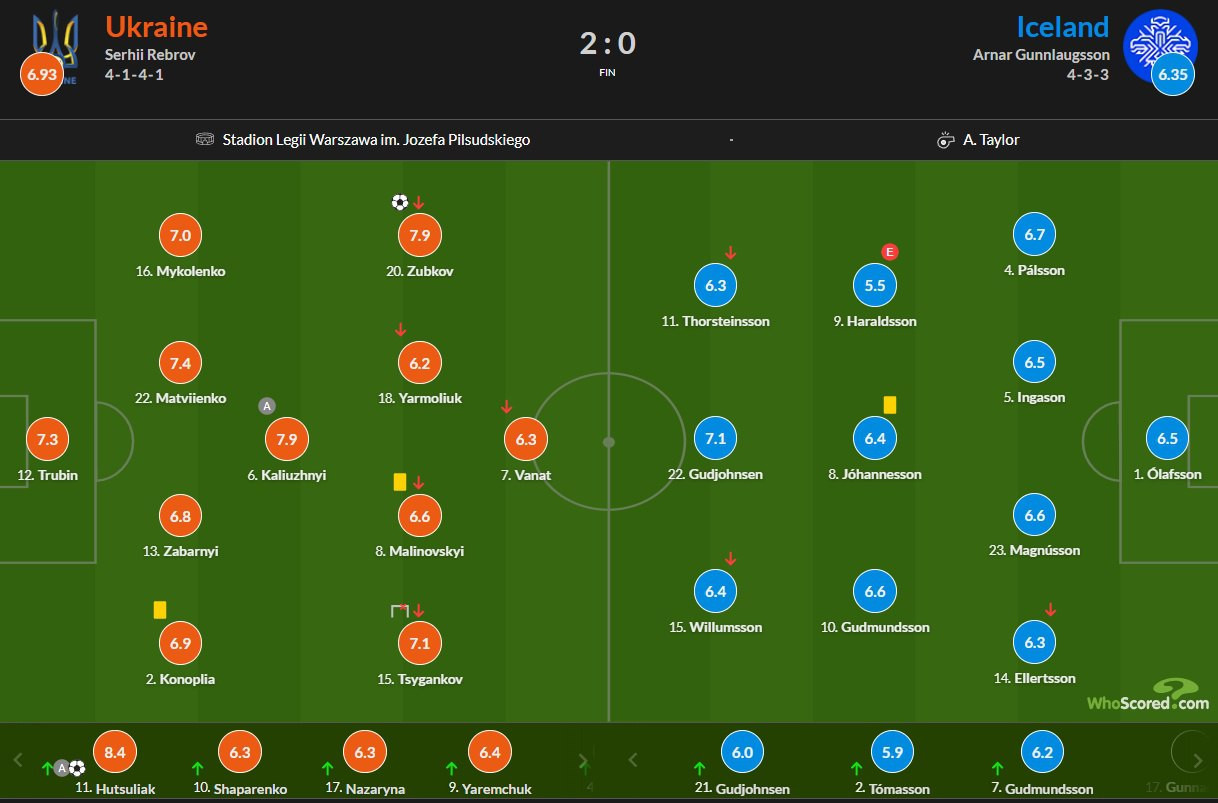Expand more Iceland substitutes with right chevron
The image size is (1218, 803).
(1199, 760)
